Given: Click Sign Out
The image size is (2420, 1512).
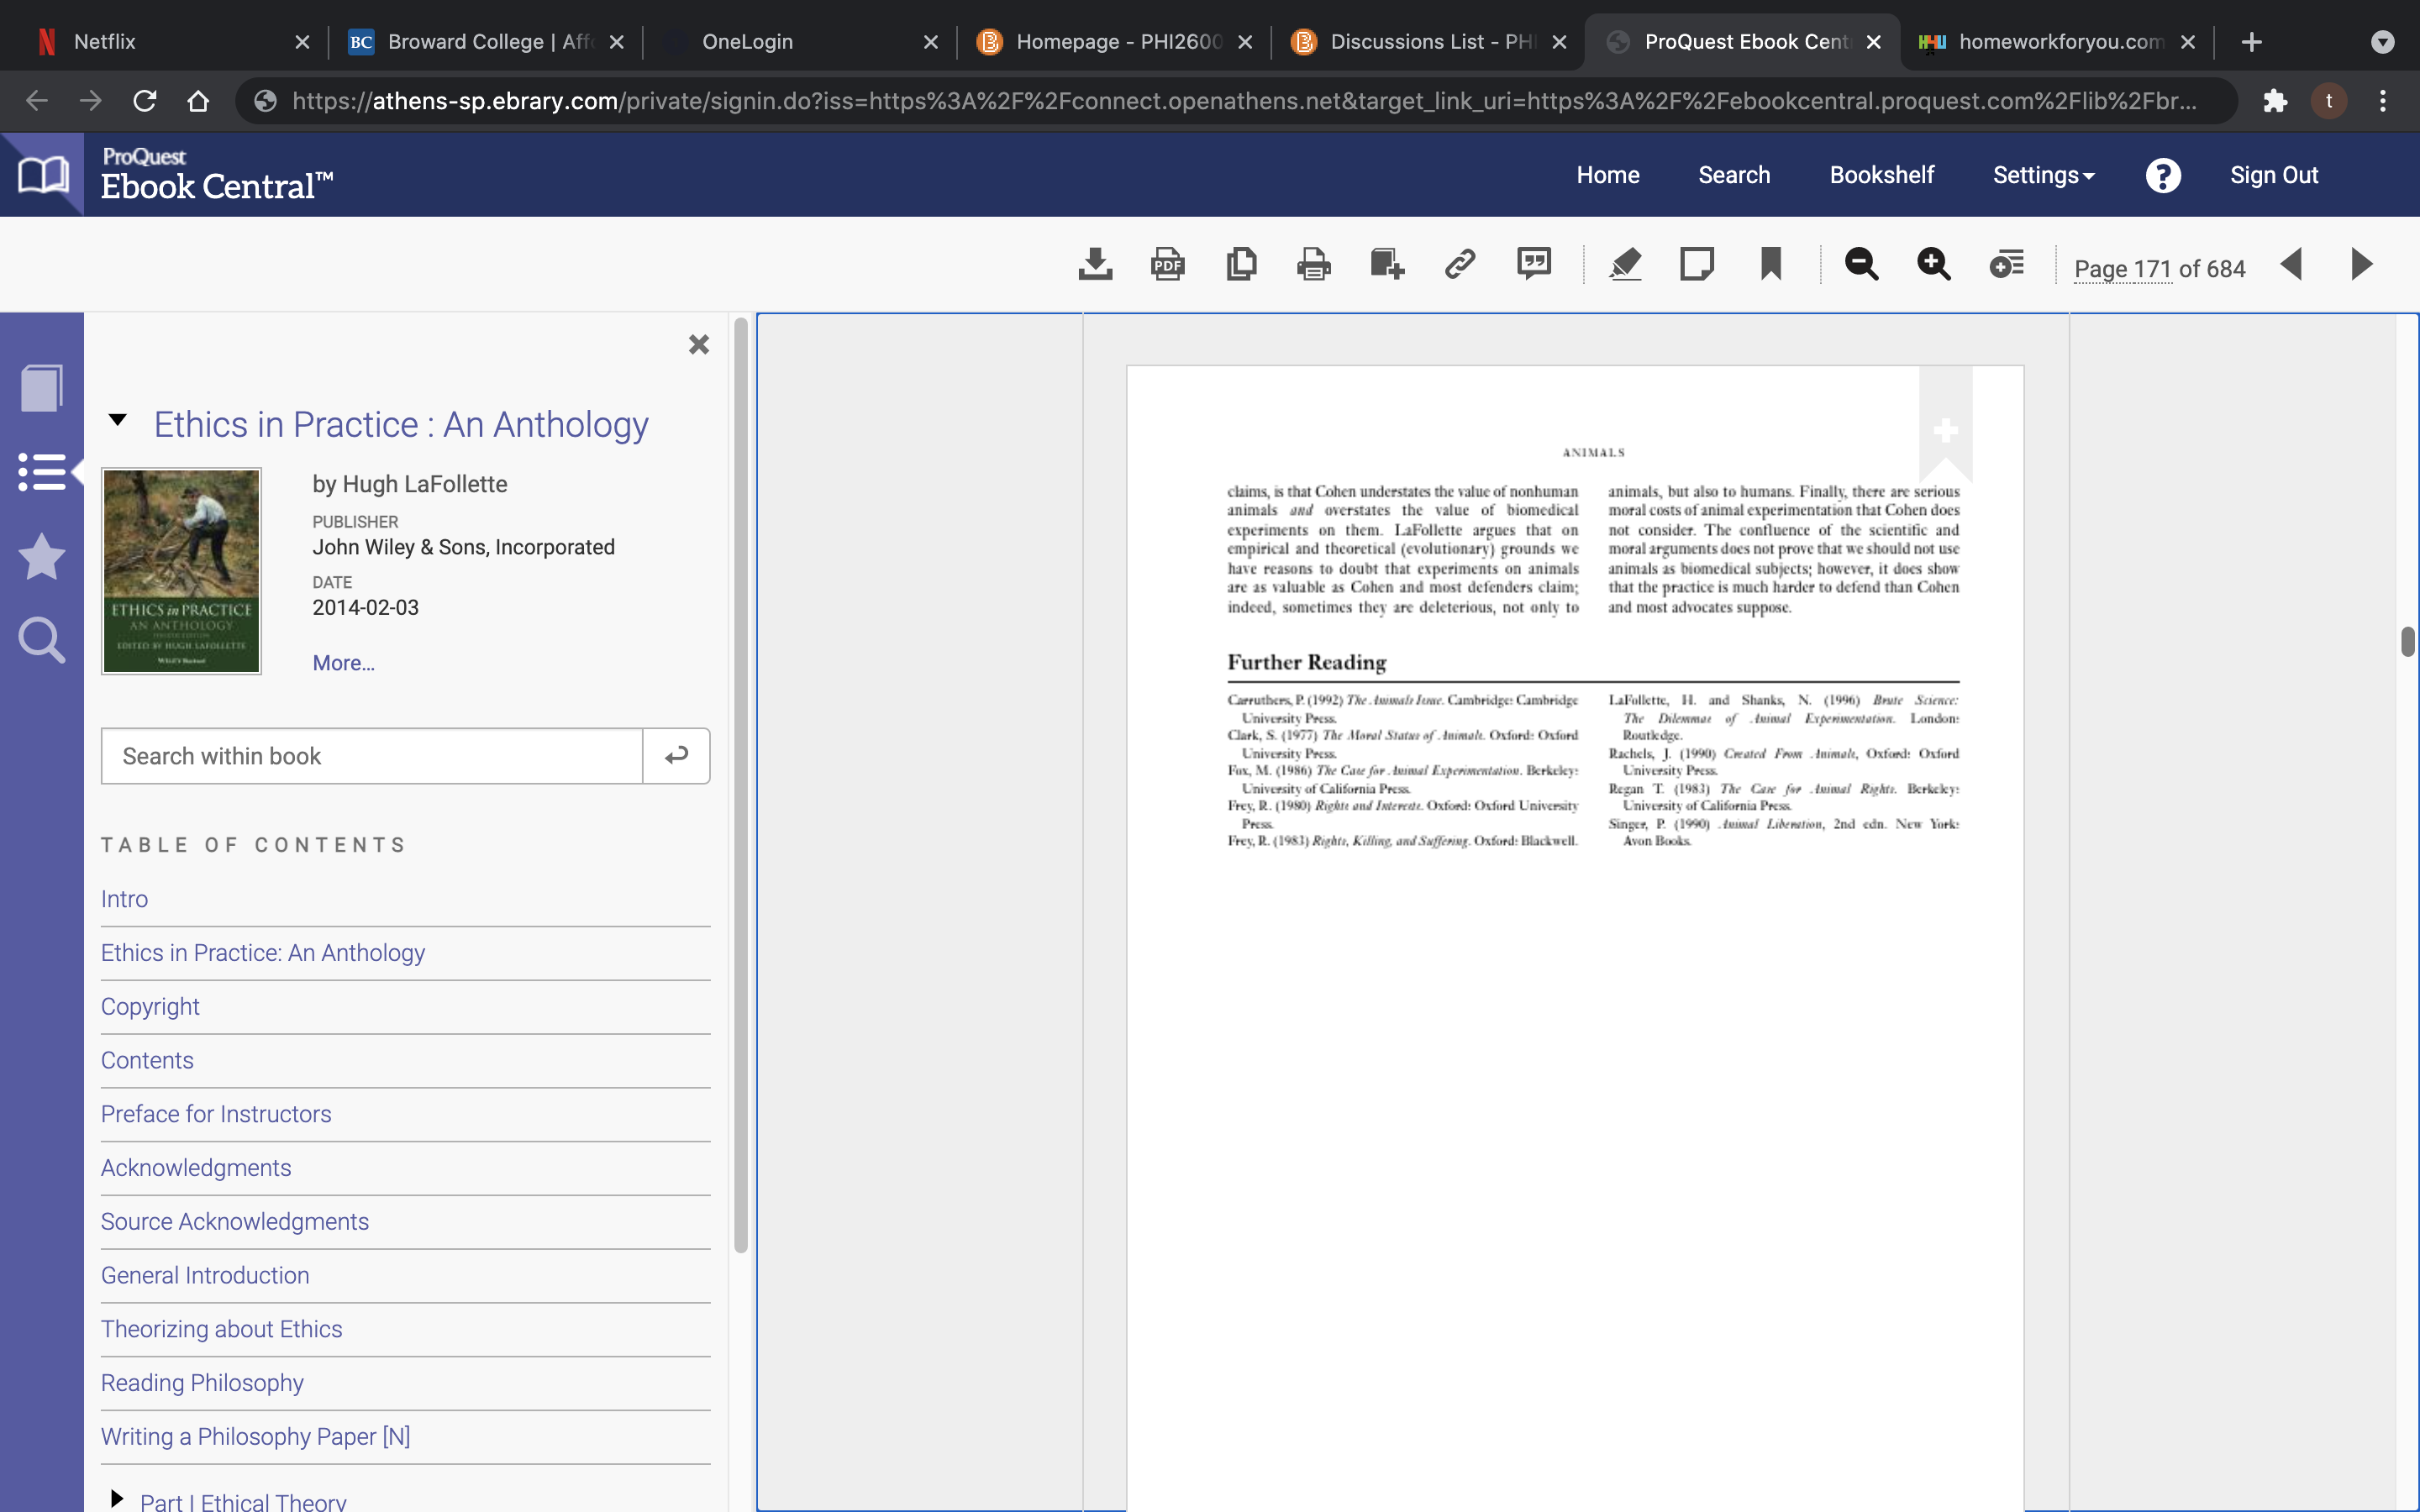Looking at the screenshot, I should pyautogui.click(x=2274, y=175).
